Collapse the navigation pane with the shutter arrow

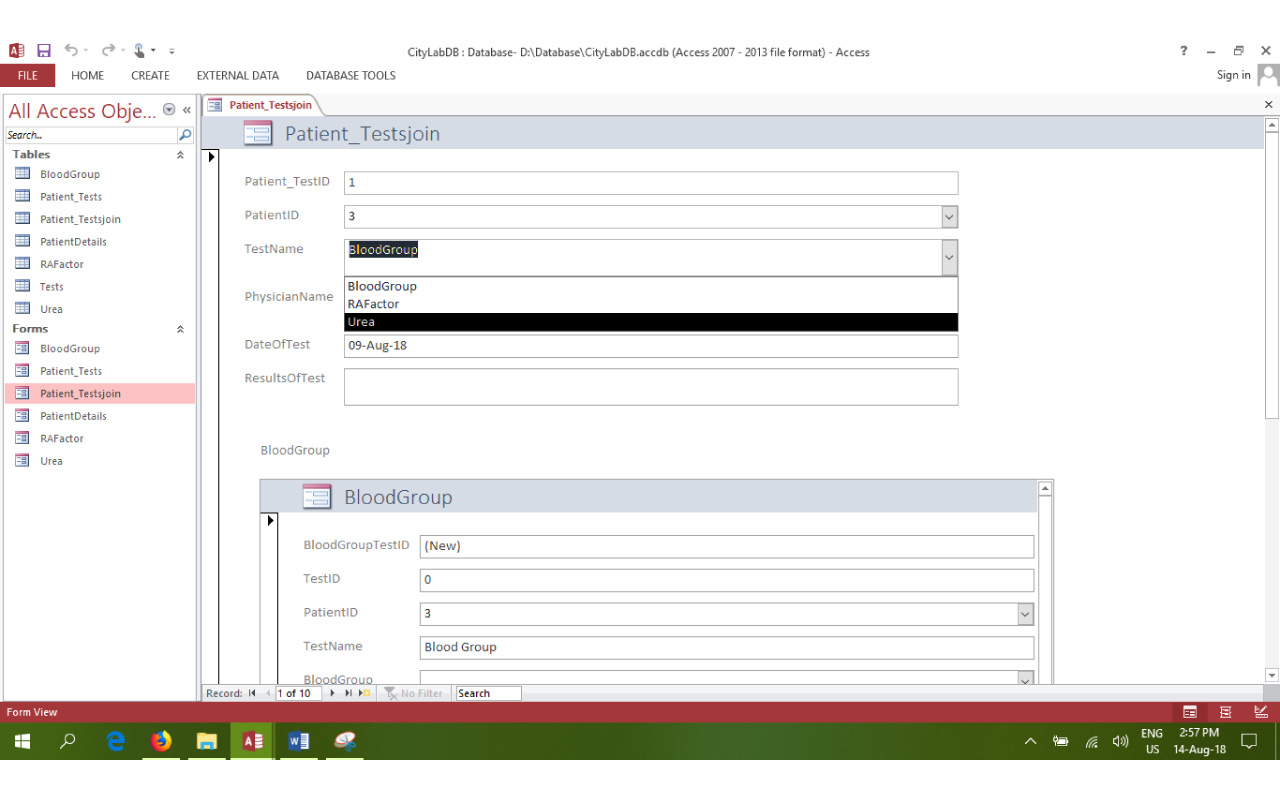pos(185,111)
